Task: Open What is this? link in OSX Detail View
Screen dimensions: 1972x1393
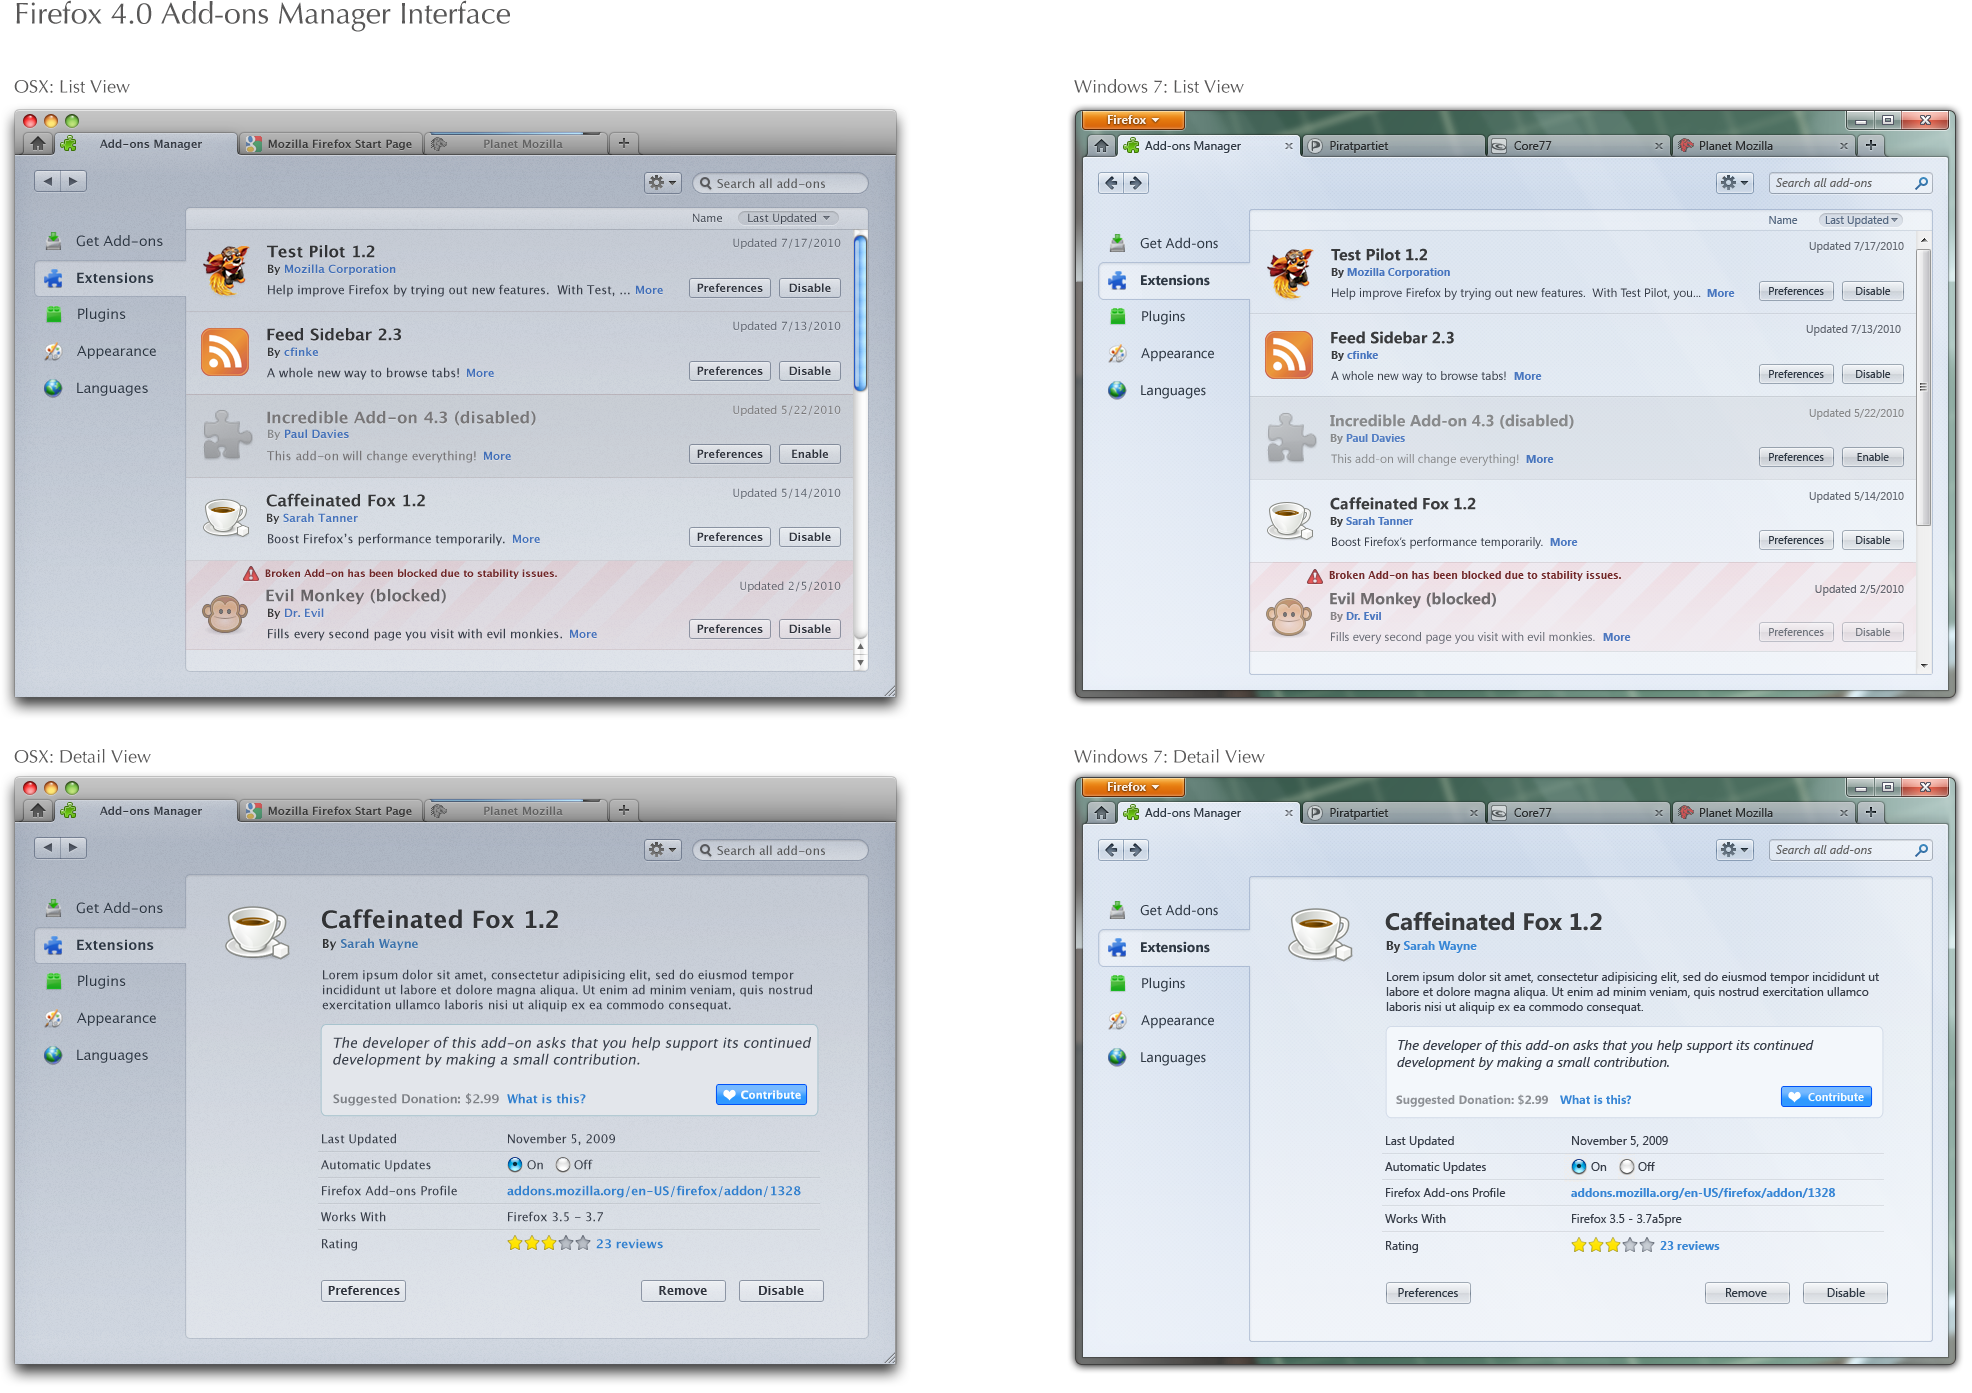Action: click(x=546, y=1099)
